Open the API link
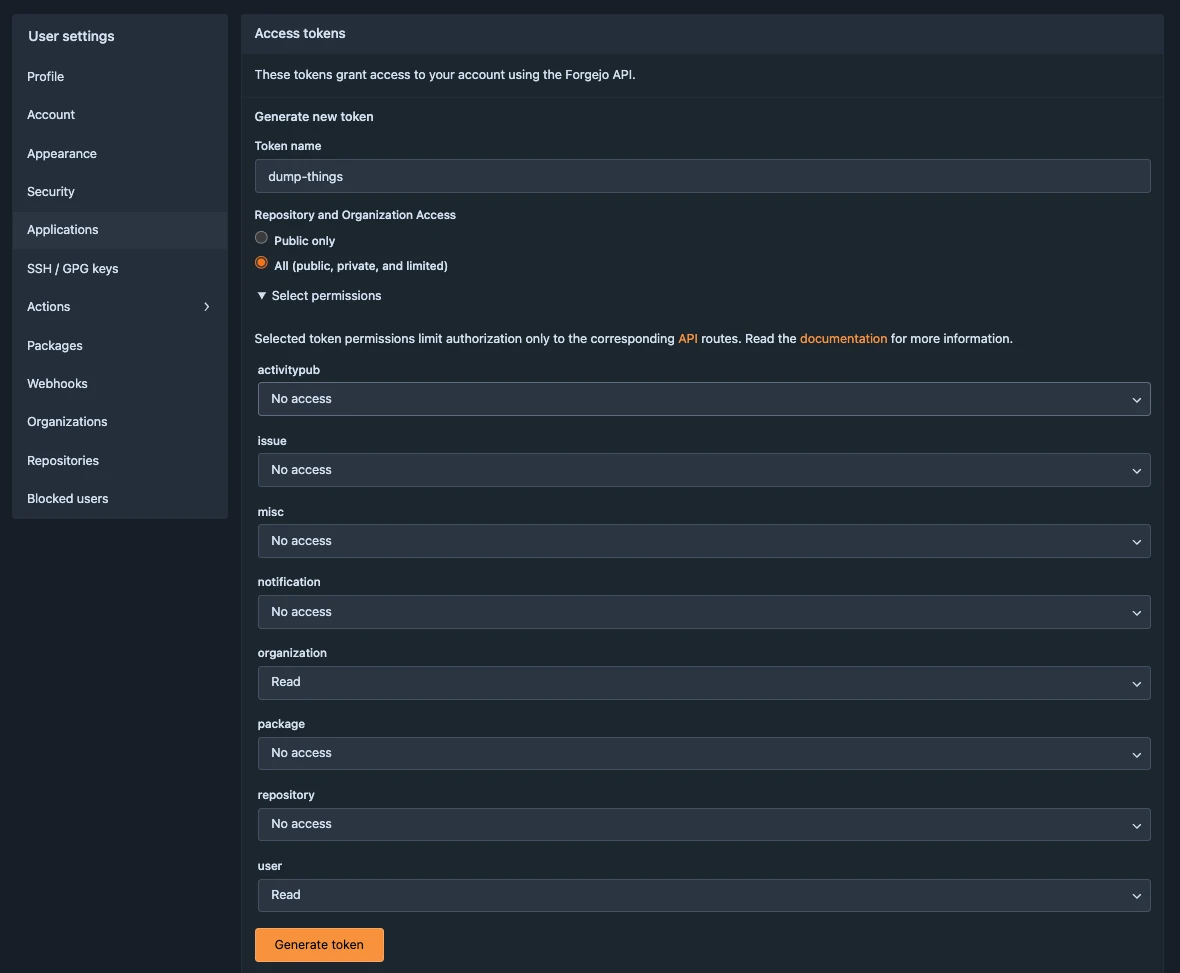The image size is (1180, 973). [688, 339]
